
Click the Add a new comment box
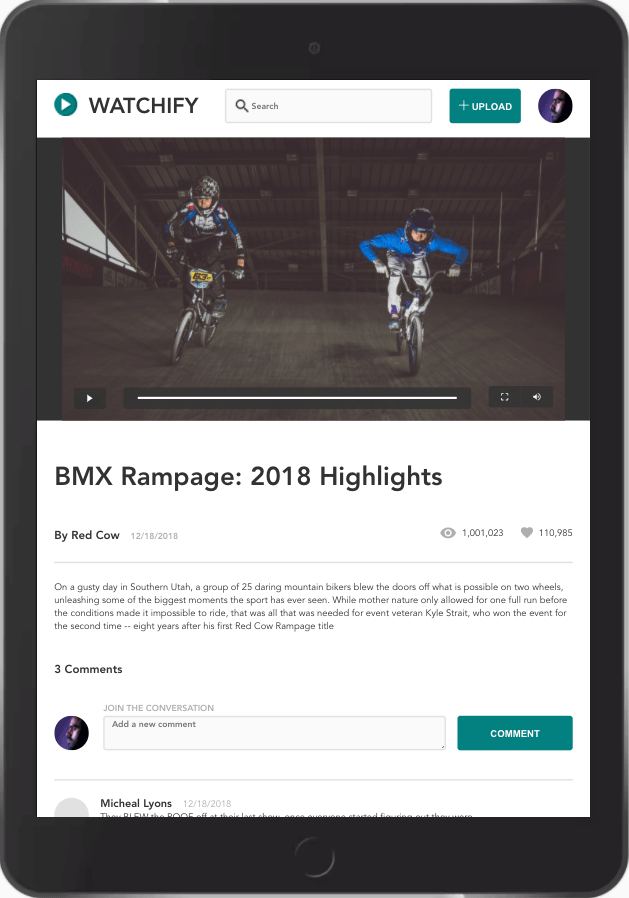tap(274, 733)
